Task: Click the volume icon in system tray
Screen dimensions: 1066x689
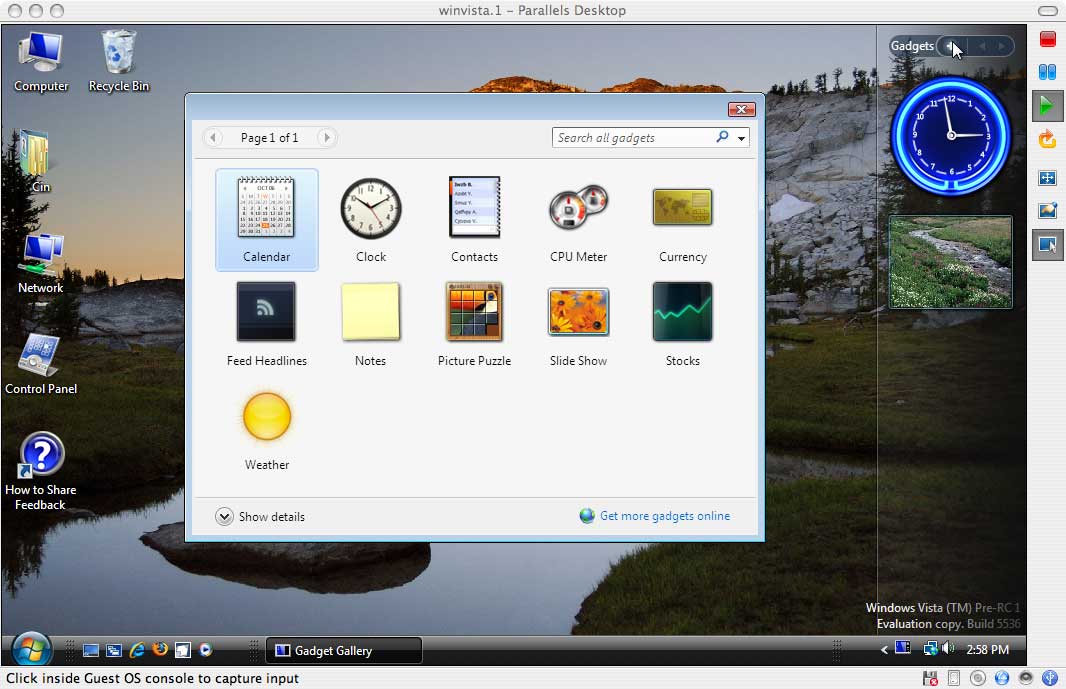Action: (949, 649)
